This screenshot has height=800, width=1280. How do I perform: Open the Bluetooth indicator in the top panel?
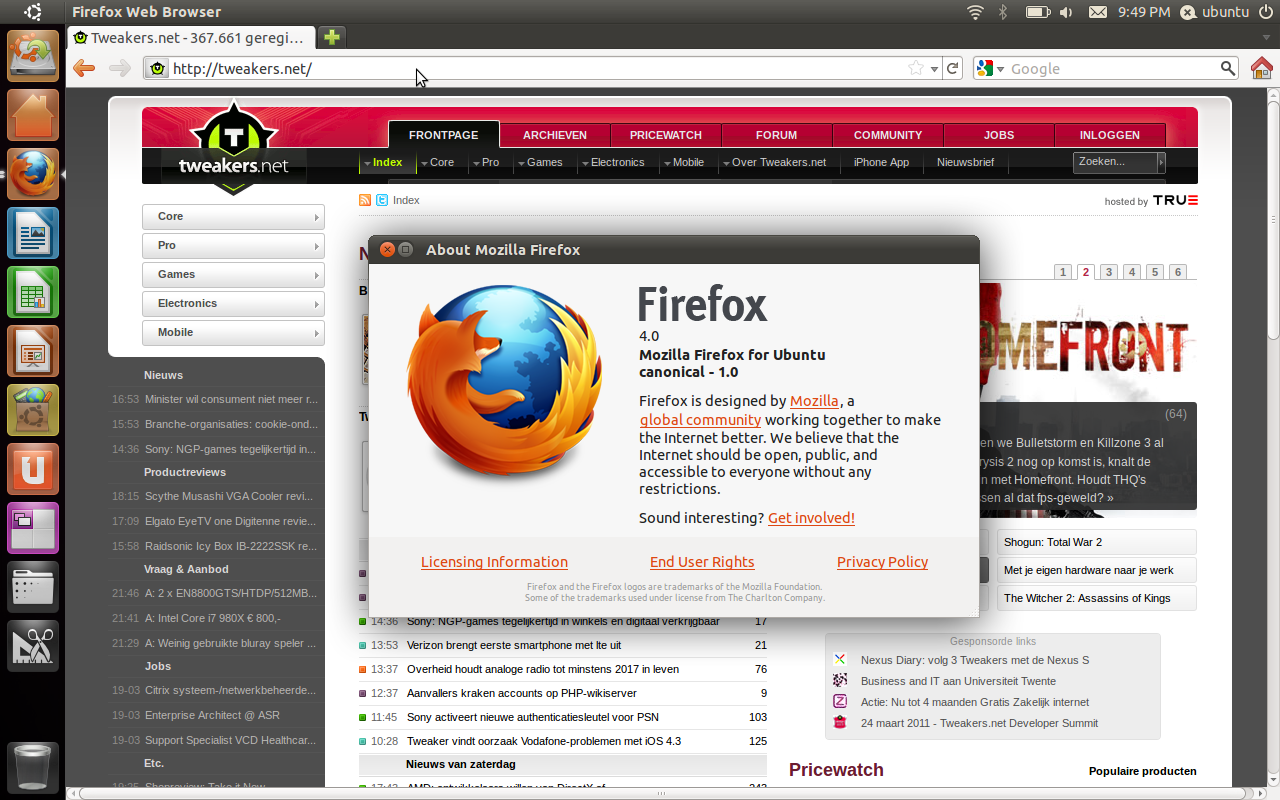pyautogui.click(x=1003, y=12)
